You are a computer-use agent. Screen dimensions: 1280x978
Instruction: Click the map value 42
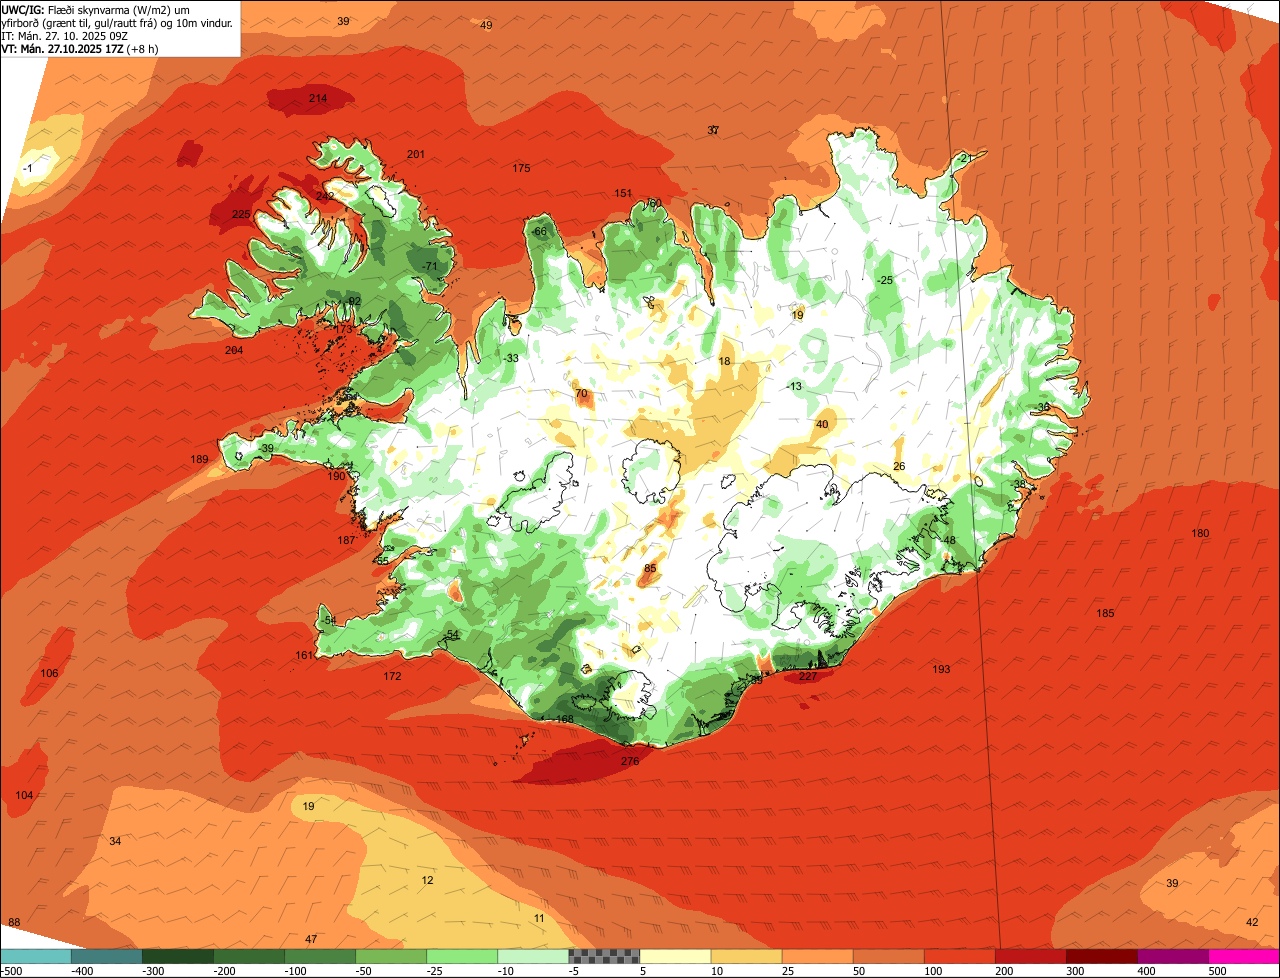pyautogui.click(x=1252, y=922)
